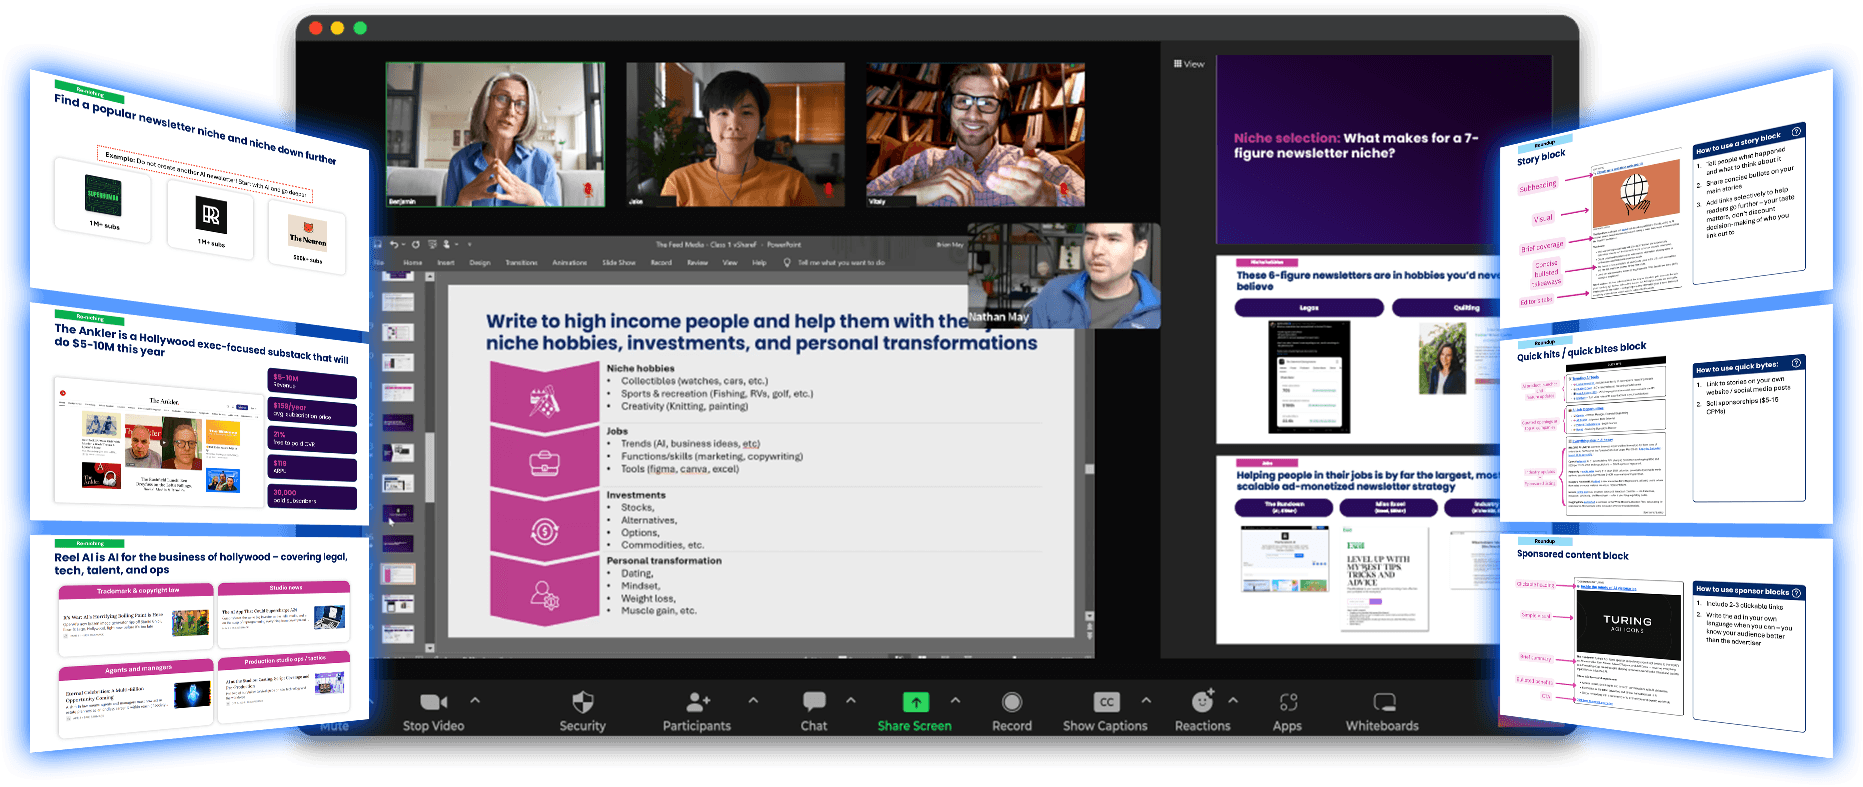Start recording with the Record icon

(x=1012, y=702)
